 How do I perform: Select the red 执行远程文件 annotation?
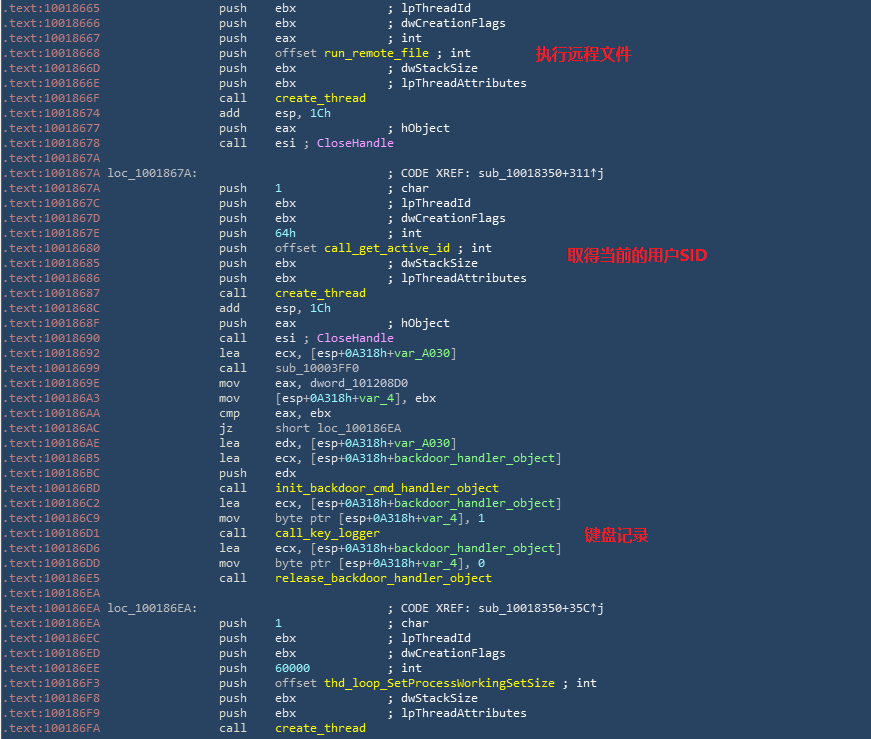pyautogui.click(x=583, y=54)
